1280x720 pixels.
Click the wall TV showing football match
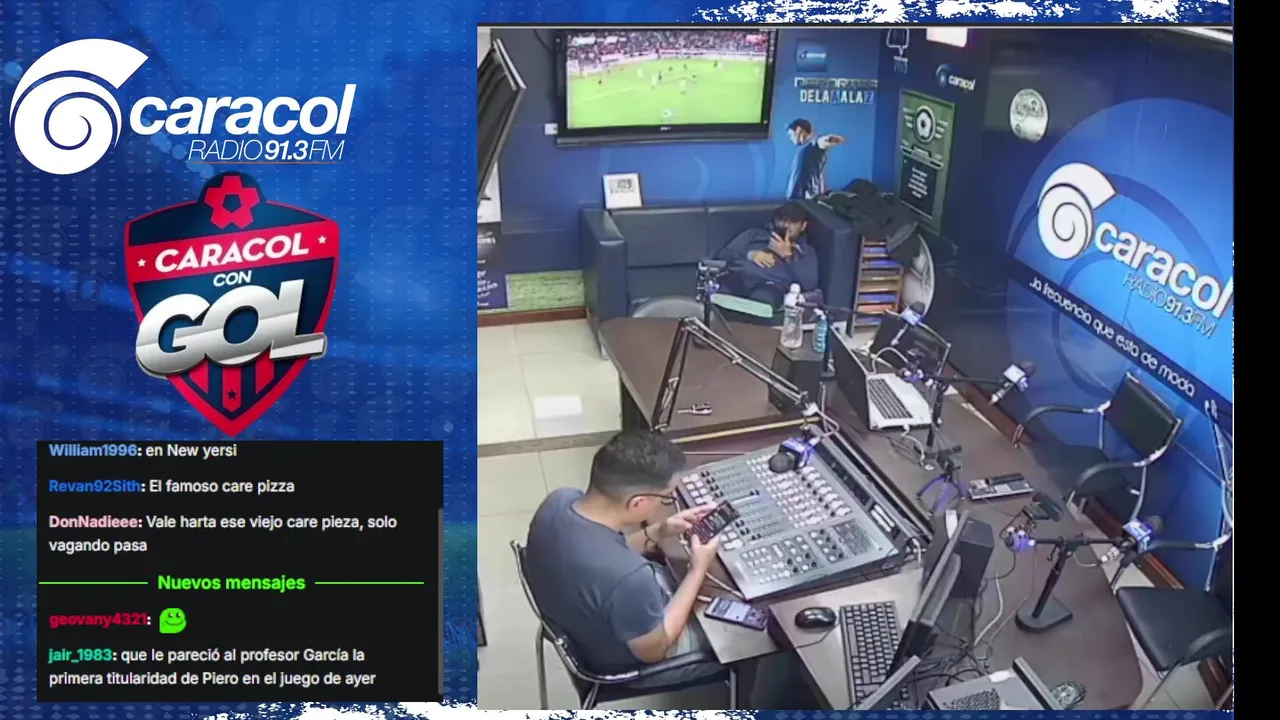667,83
